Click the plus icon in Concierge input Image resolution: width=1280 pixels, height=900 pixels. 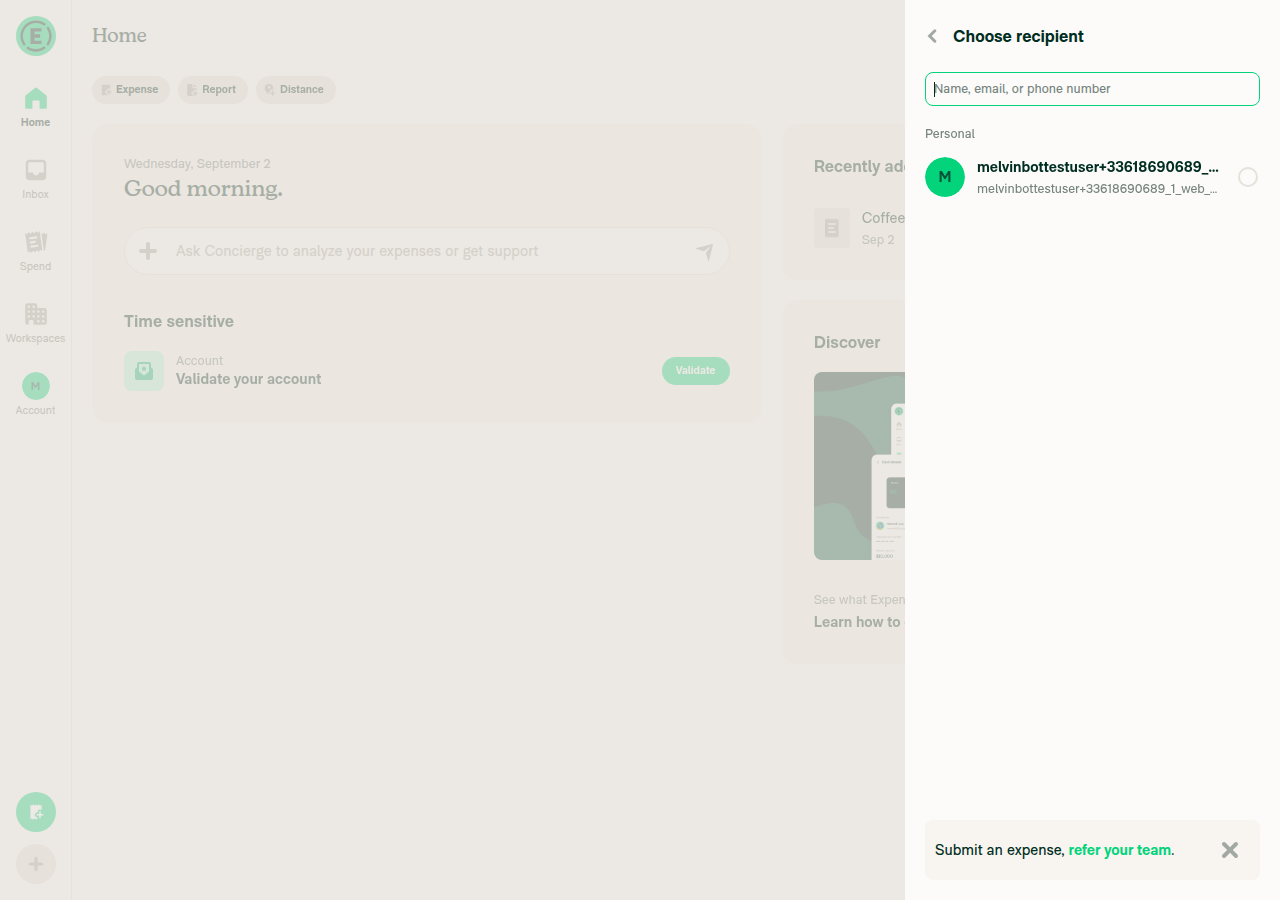pos(148,251)
